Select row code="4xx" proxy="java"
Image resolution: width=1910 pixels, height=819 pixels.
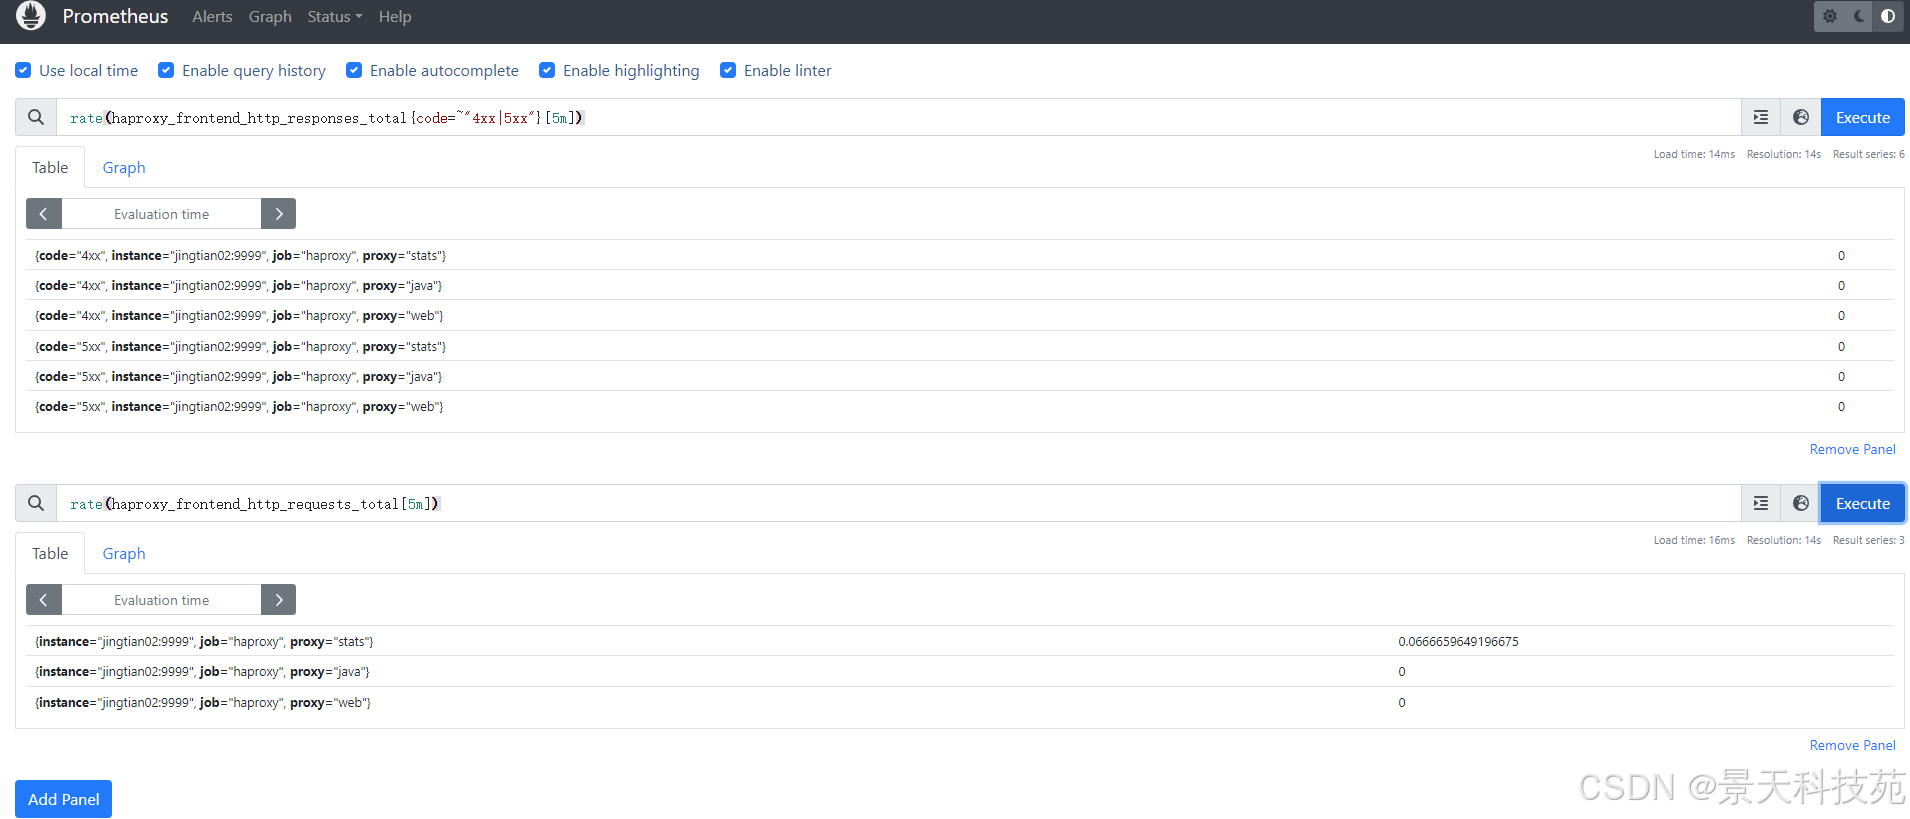click(960, 285)
